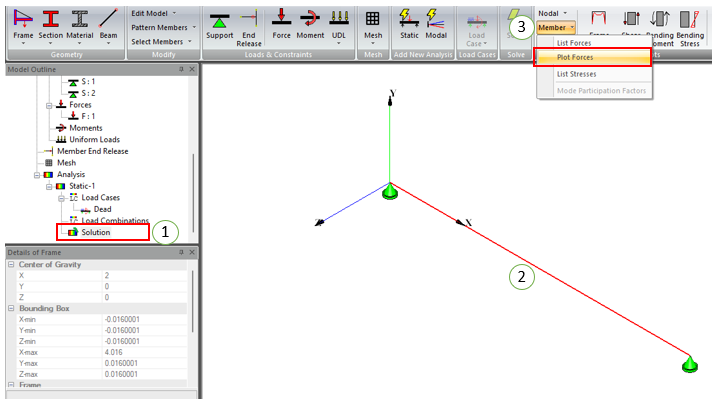717x405 pixels.
Task: Click the Frame geometry tool
Action: coord(23,24)
